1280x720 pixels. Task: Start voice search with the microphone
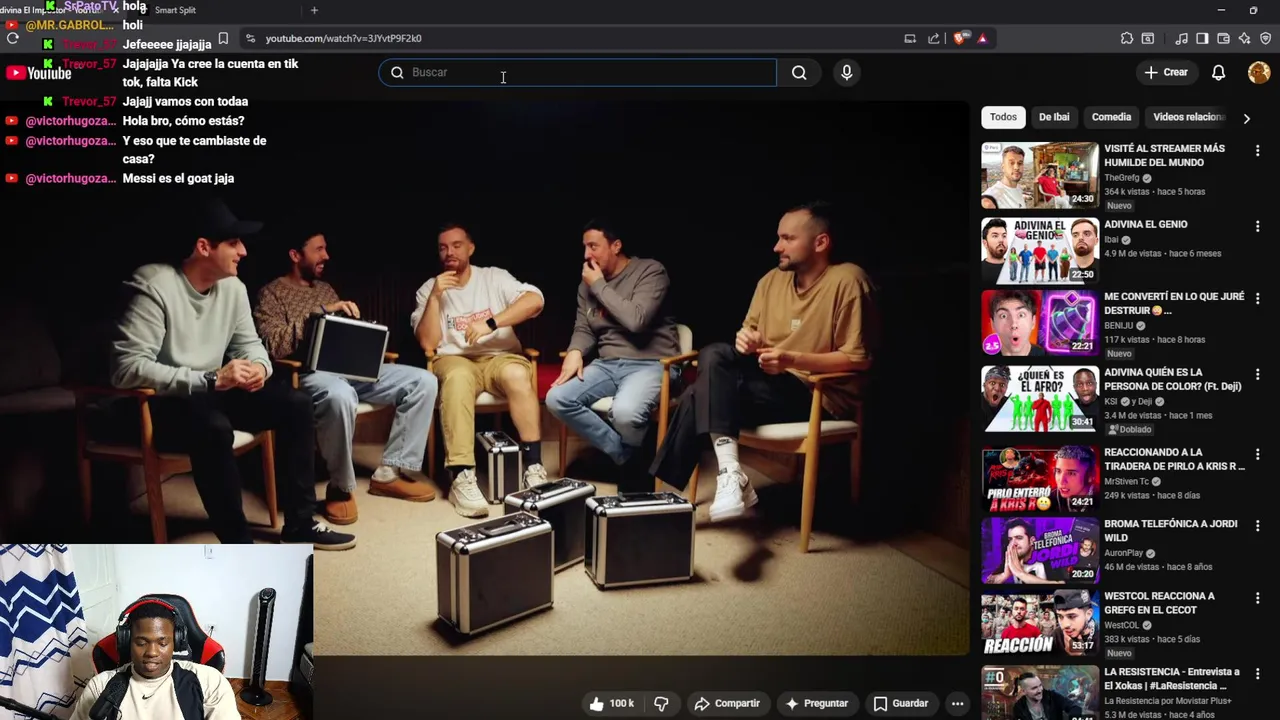pyautogui.click(x=847, y=72)
